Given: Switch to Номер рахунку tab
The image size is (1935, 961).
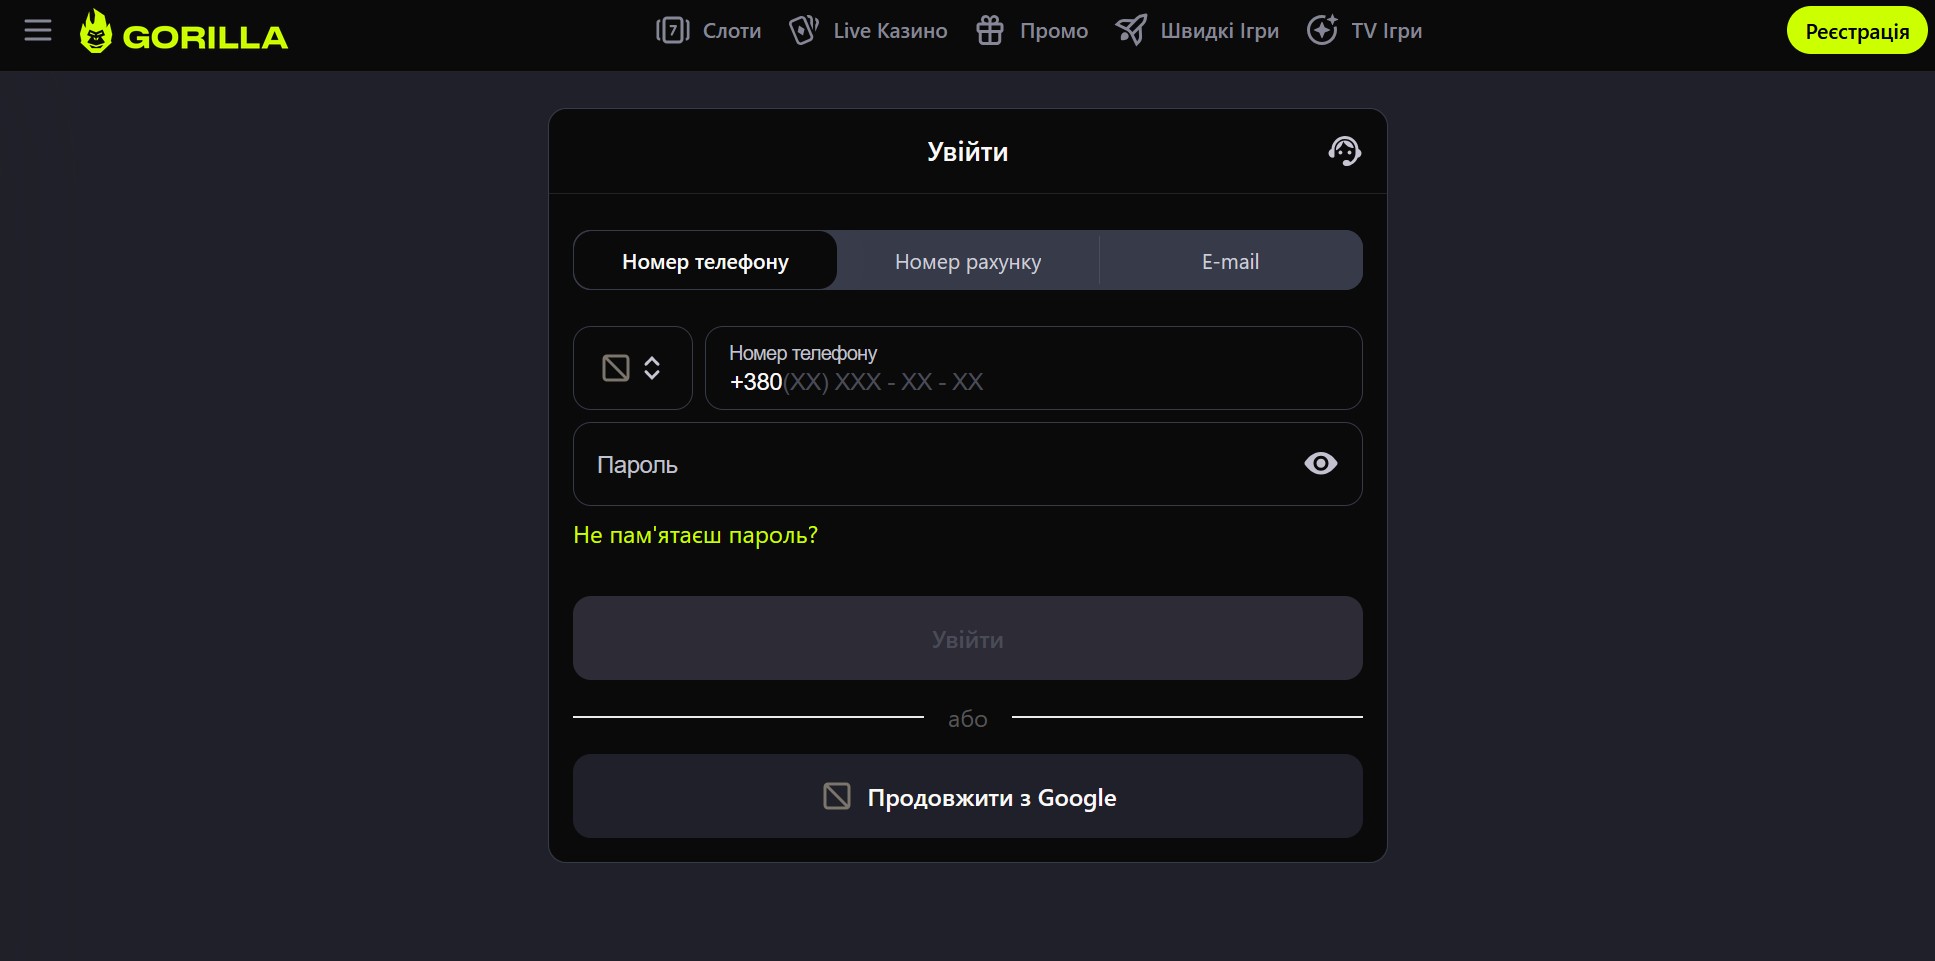Looking at the screenshot, I should [967, 261].
